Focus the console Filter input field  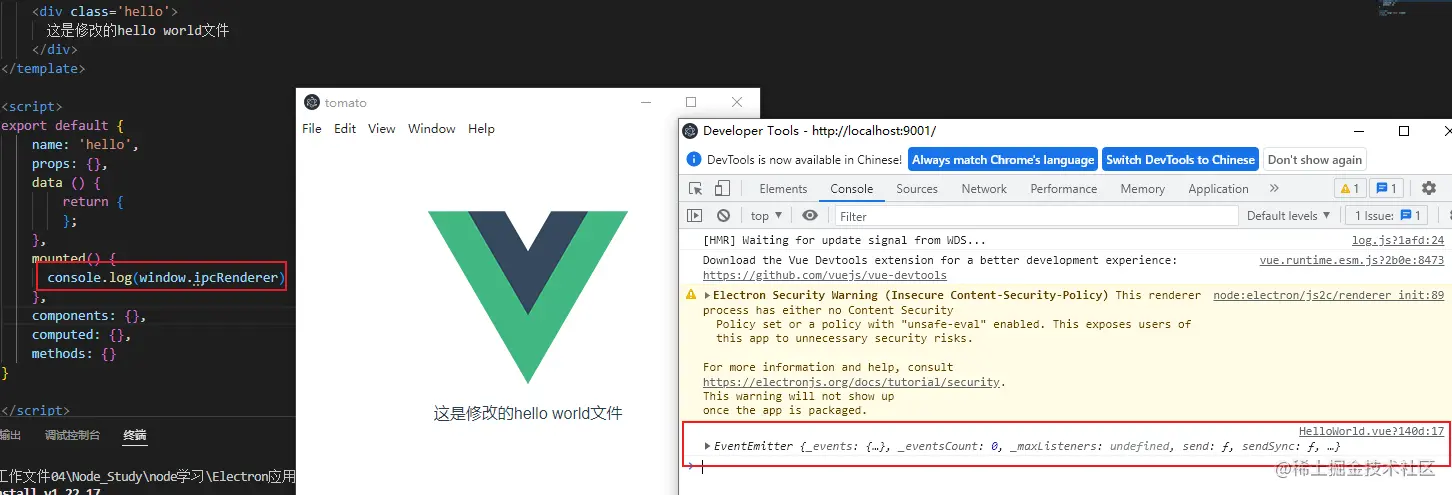(1036, 215)
